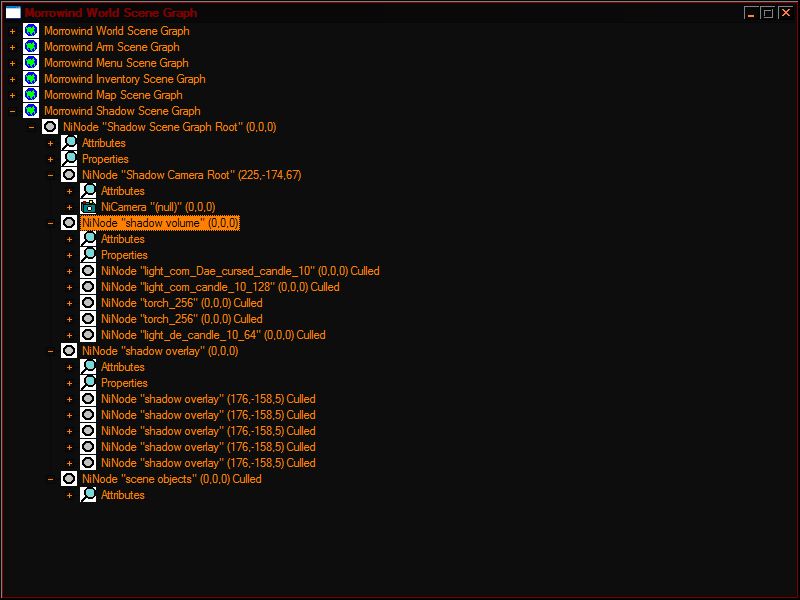Collapse the scene objects node
The width and height of the screenshot is (800, 600).
pos(50,479)
